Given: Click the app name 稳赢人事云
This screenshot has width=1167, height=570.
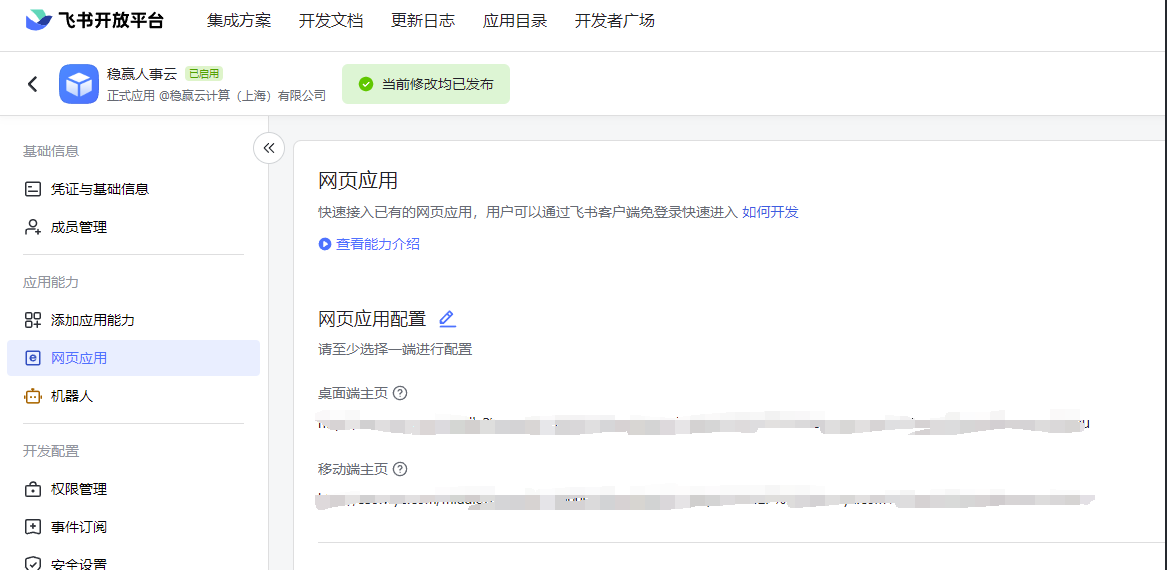Looking at the screenshot, I should click(142, 74).
